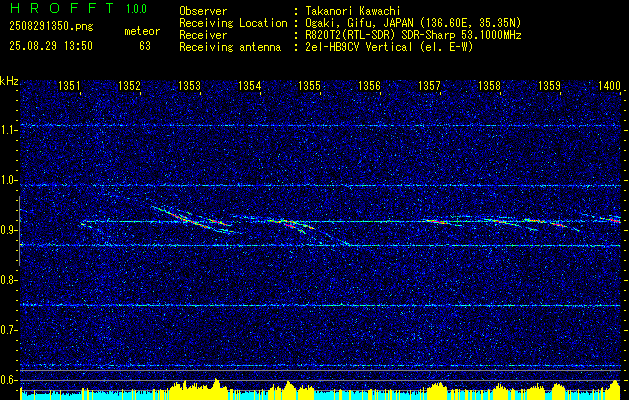Click the 1355 time marker
The width and height of the screenshot is (629, 400).
pos(310,86)
